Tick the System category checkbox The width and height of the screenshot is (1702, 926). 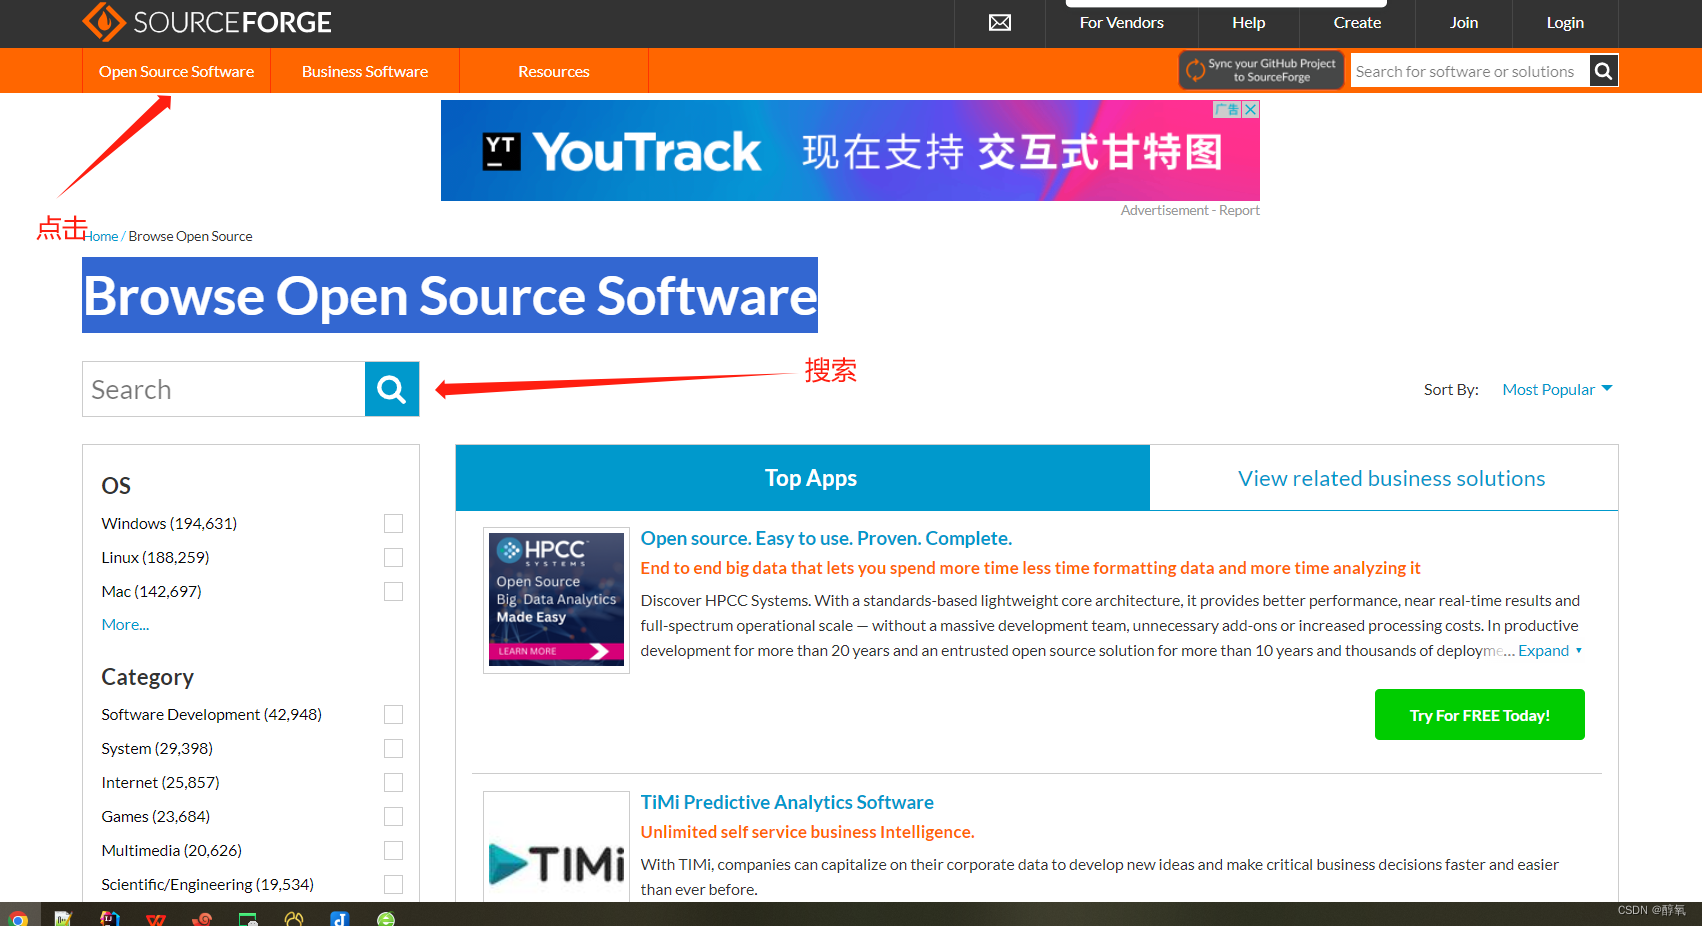click(x=394, y=749)
